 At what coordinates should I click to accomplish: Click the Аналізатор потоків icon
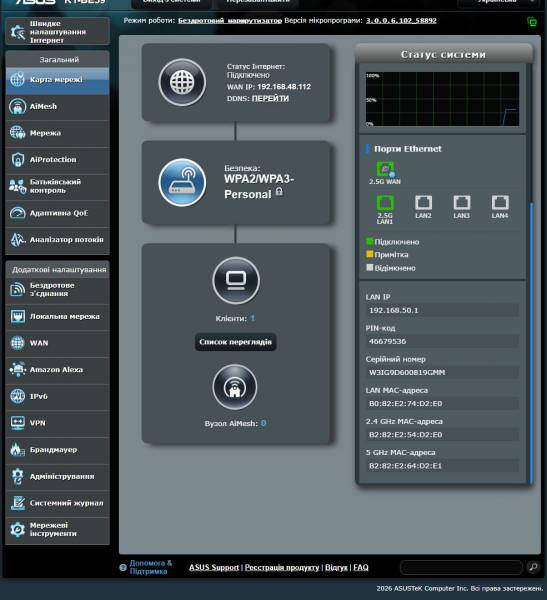(x=17, y=240)
